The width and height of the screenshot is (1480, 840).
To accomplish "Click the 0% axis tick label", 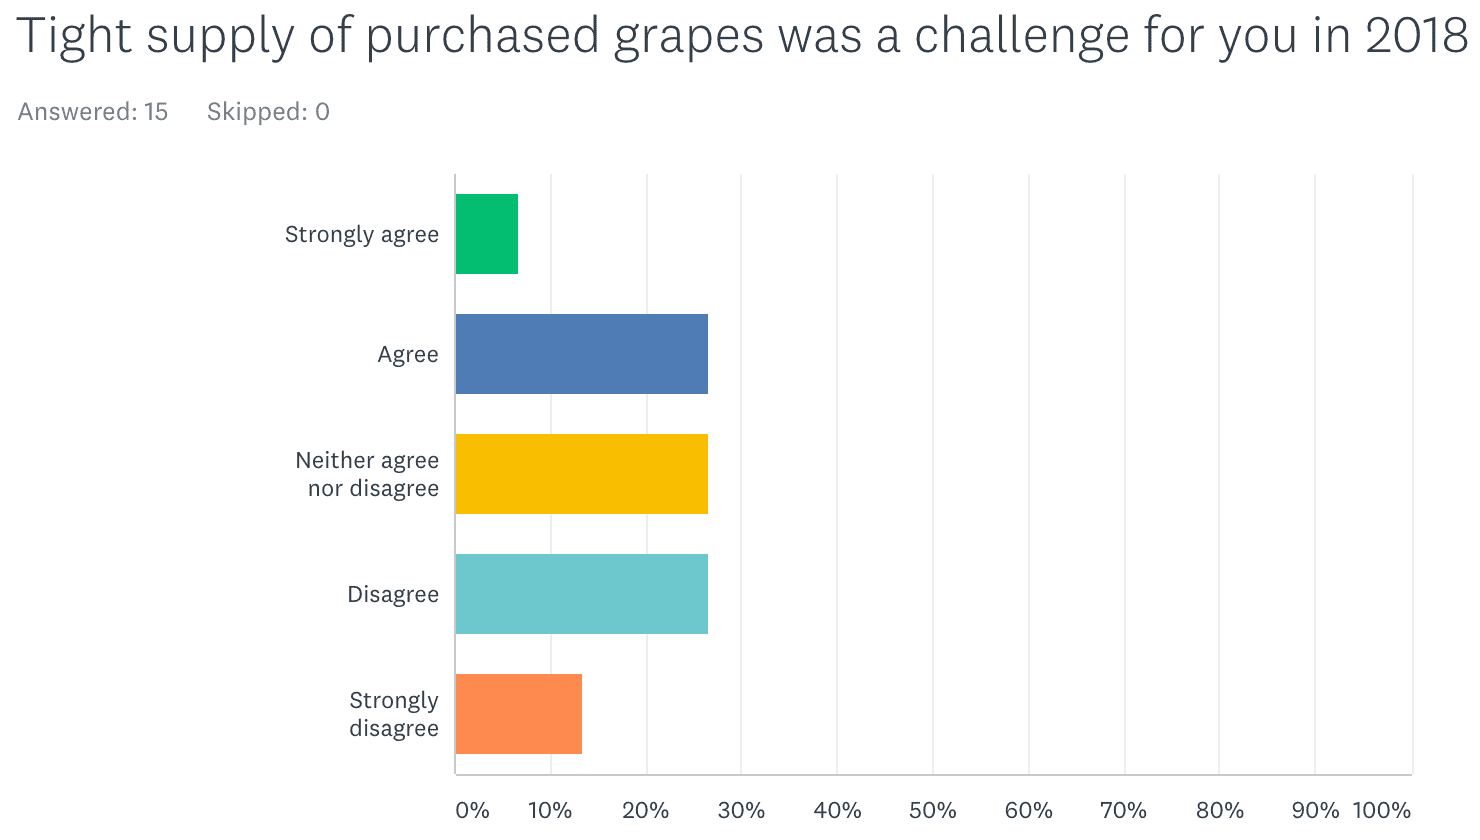I will tap(472, 810).
